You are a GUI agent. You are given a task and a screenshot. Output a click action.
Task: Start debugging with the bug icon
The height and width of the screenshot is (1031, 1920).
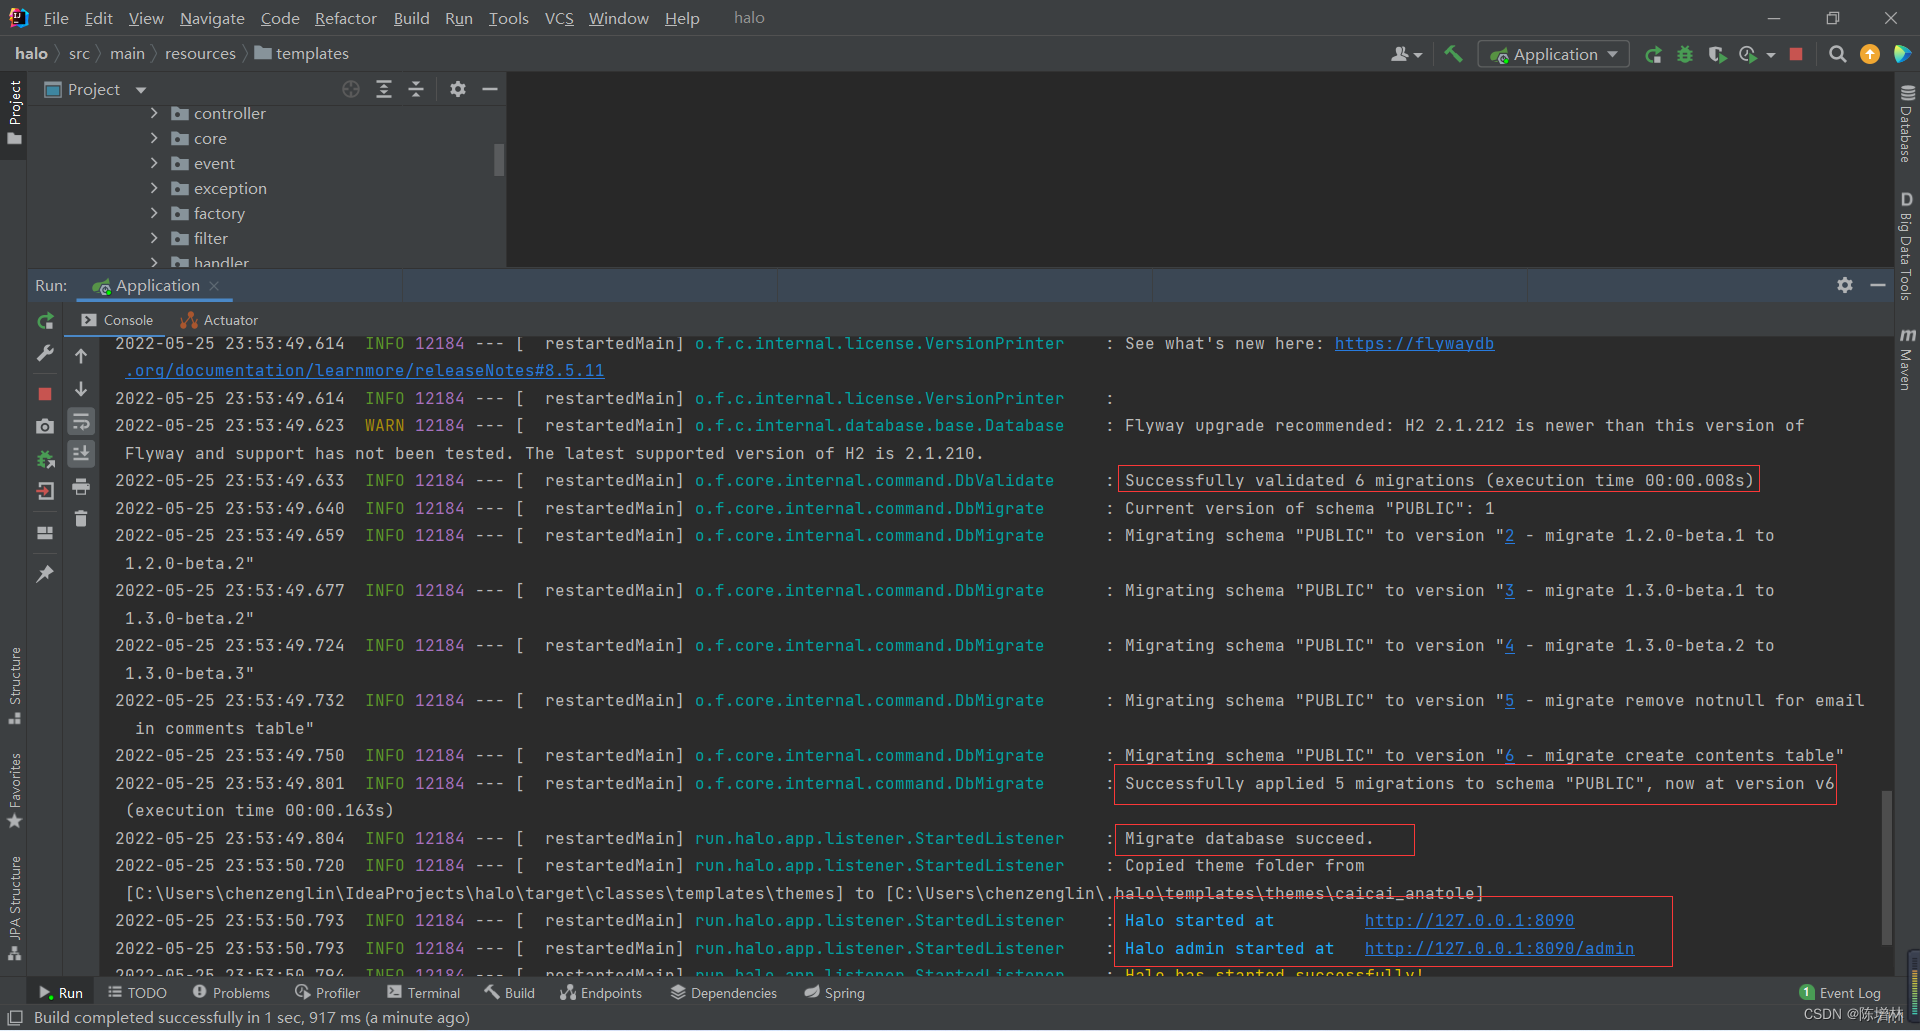point(1685,54)
